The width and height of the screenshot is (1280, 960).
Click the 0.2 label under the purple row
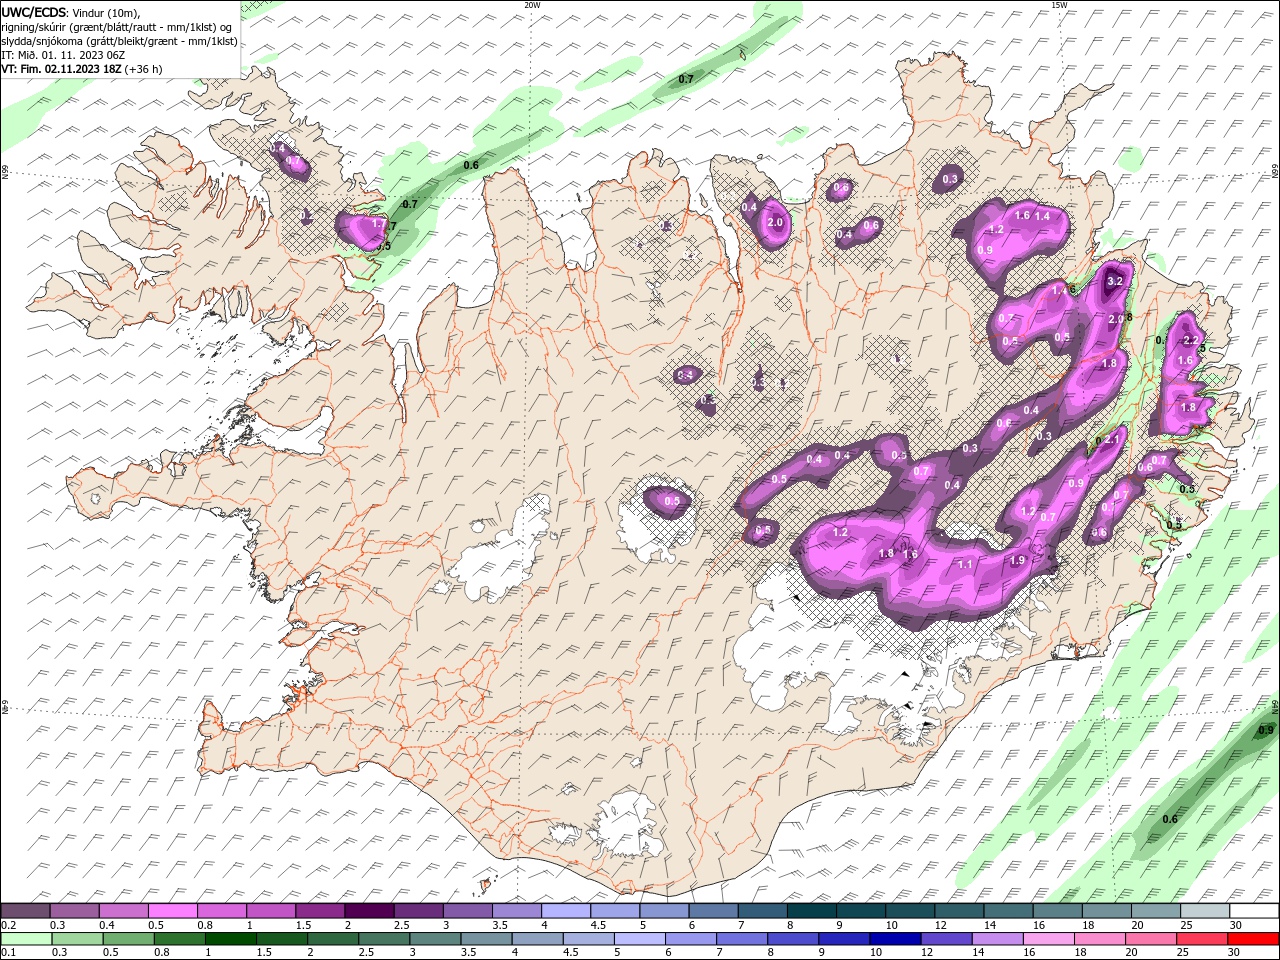point(8,925)
